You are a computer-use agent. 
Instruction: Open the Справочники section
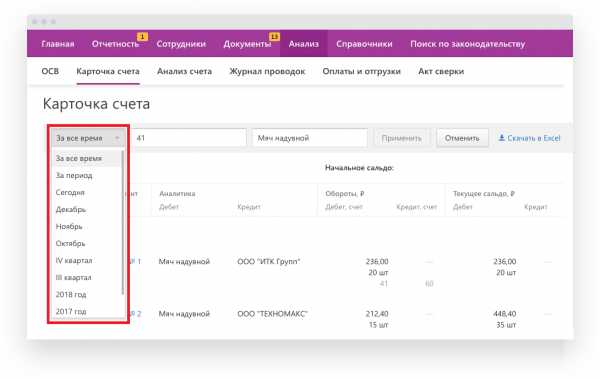point(364,44)
